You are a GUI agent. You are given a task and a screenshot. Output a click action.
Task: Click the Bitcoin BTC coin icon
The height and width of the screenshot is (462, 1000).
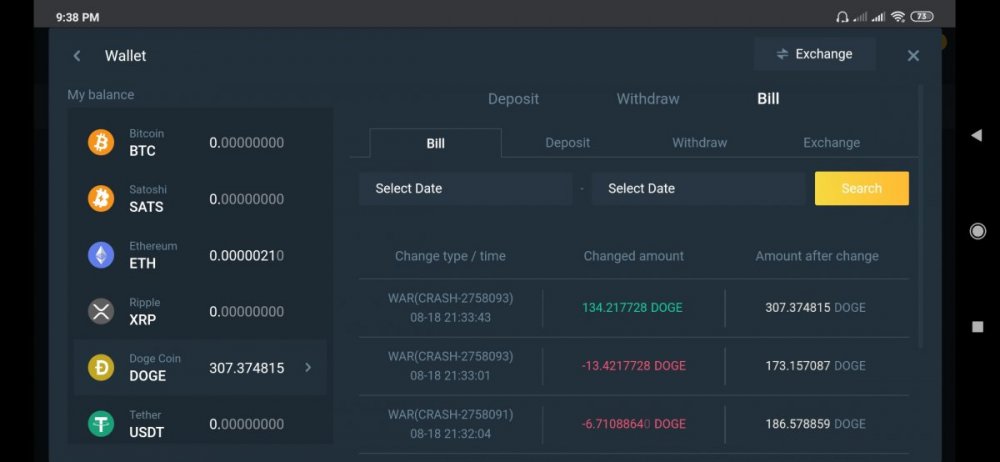101,142
